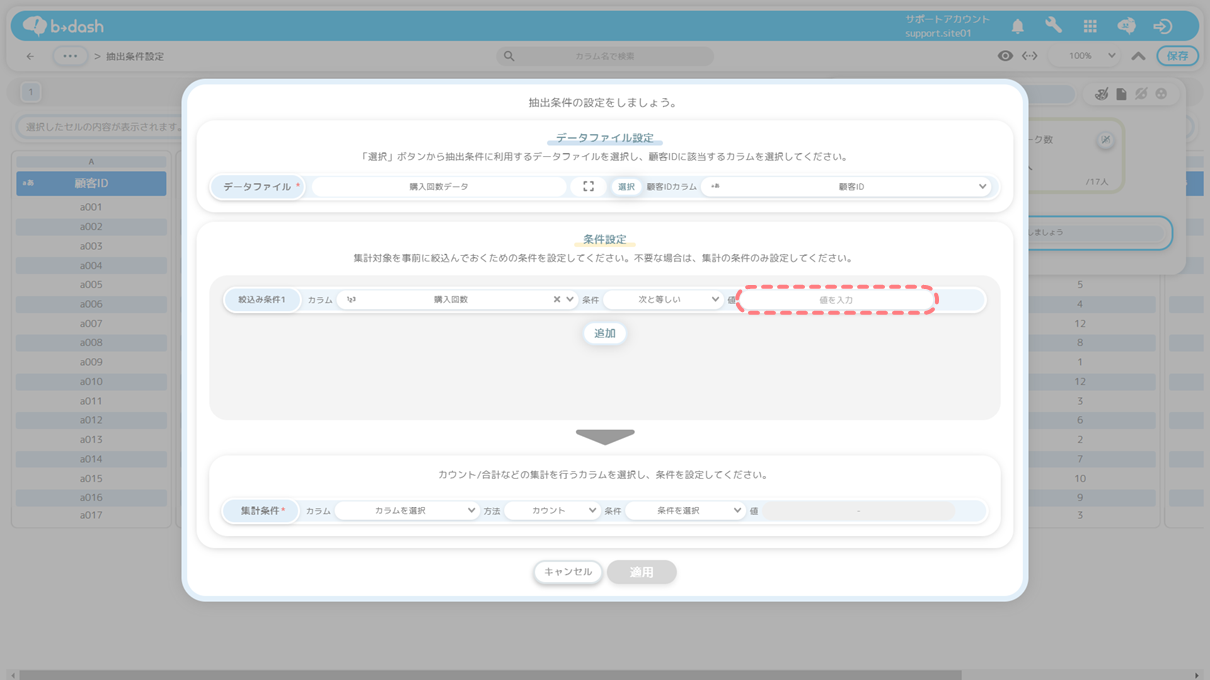Open the 購入回数 column dropdown arrow
The height and width of the screenshot is (680, 1210).
pyautogui.click(x=570, y=300)
